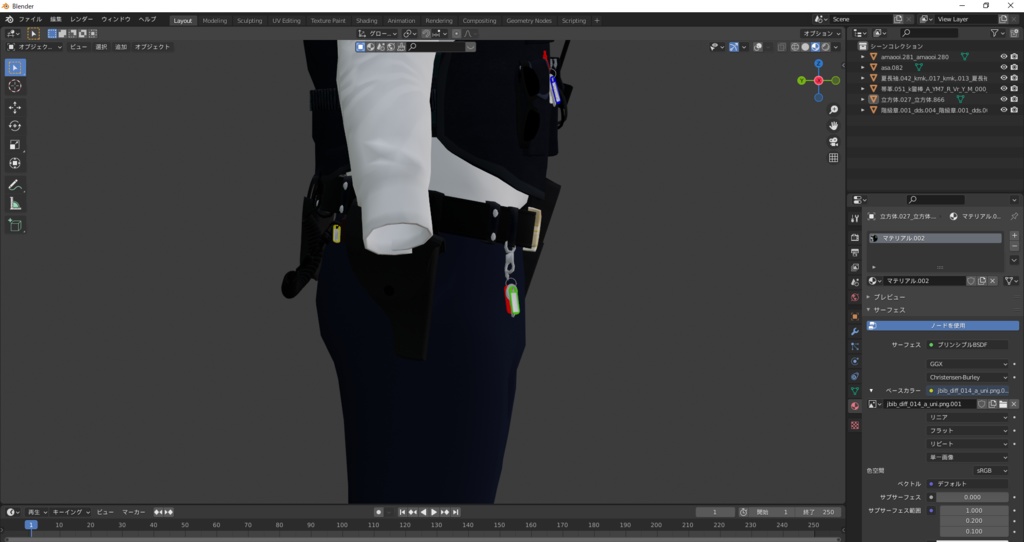Pick the Rotate tool in toolbar
This screenshot has width=1024, height=542.
(x=15, y=126)
